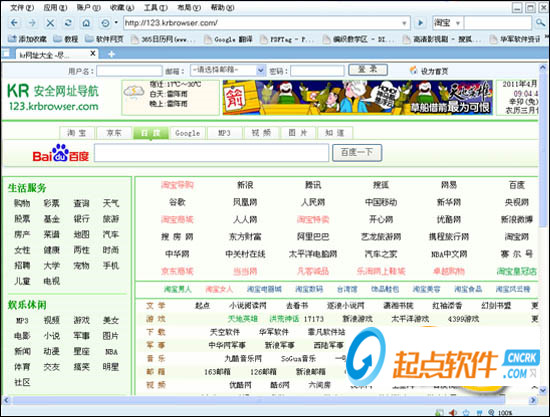Viewport: 550px width, 417px height.
Task: Click the horizontal scrollbar left arrow
Action: pyautogui.click(x=6, y=400)
